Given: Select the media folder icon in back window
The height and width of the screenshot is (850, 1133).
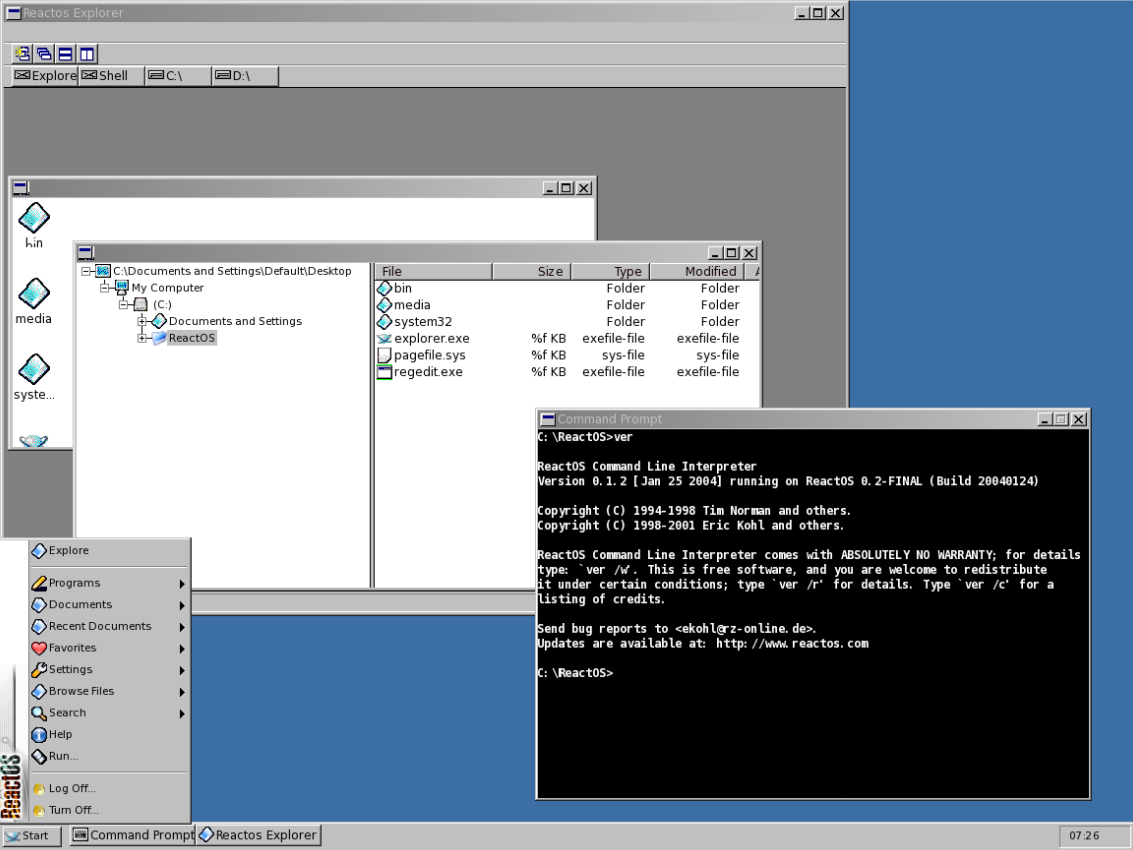Looking at the screenshot, I should [x=34, y=294].
